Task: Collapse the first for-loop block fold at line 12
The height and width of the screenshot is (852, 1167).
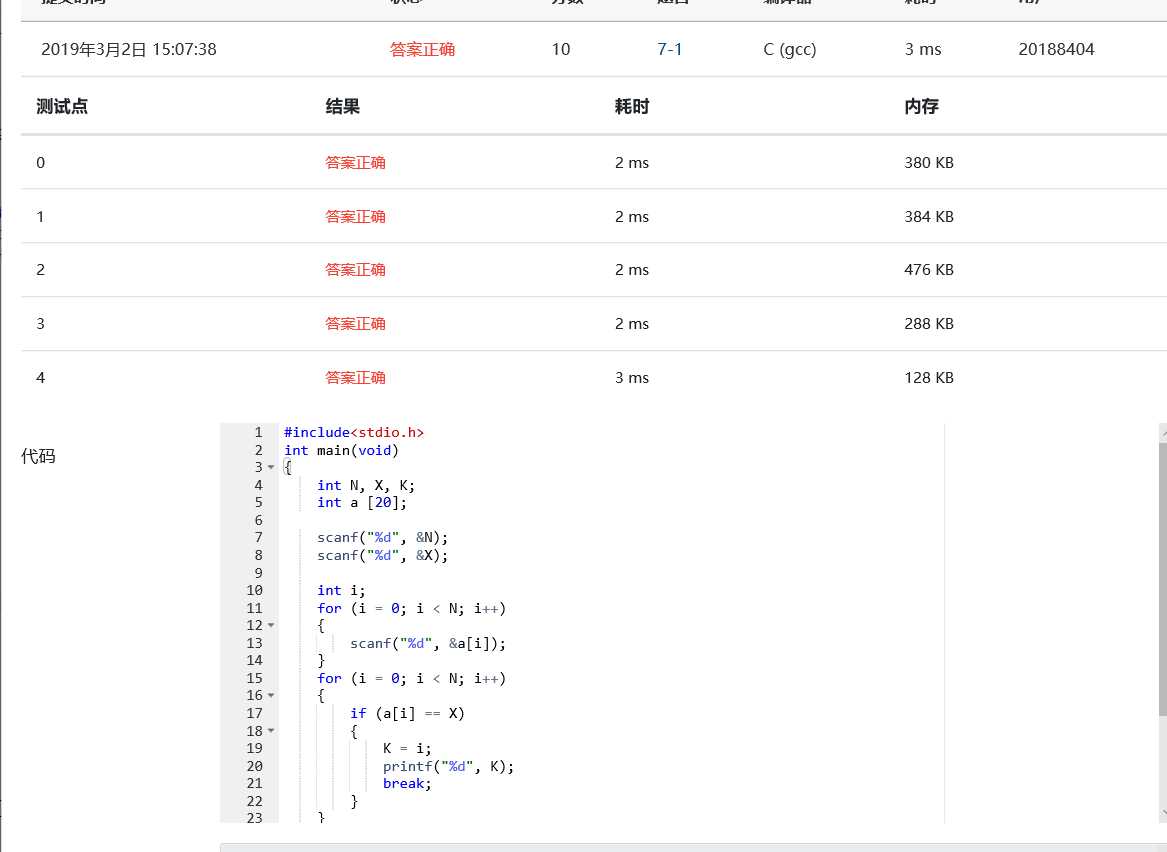Action: tap(270, 625)
